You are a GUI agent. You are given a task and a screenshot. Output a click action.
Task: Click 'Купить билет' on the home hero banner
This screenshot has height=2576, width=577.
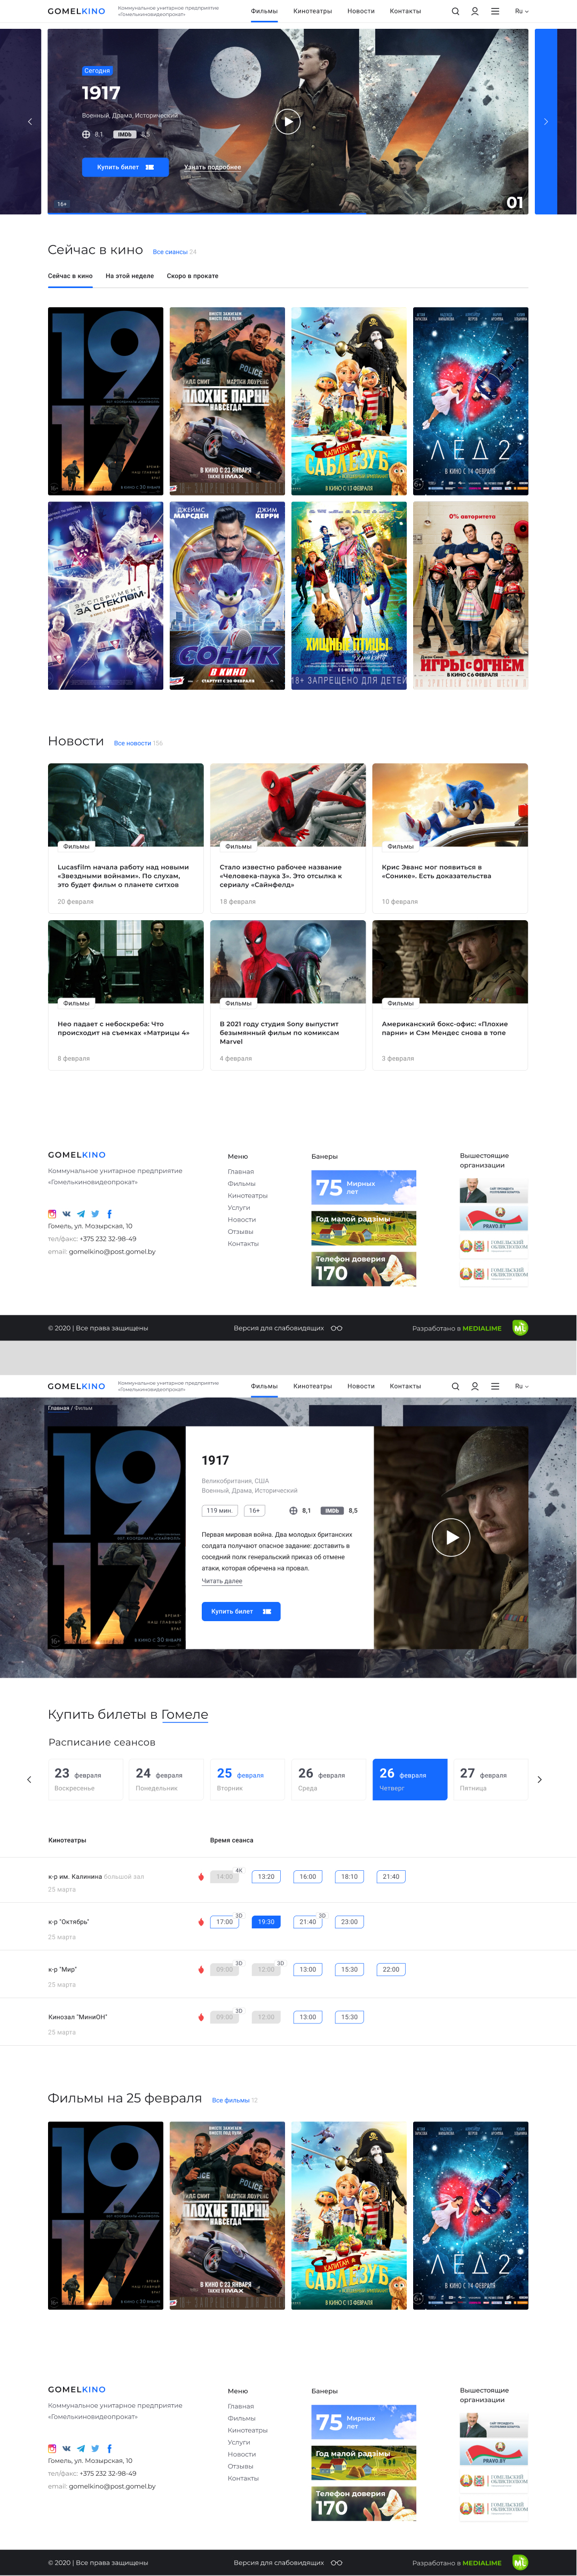point(125,167)
